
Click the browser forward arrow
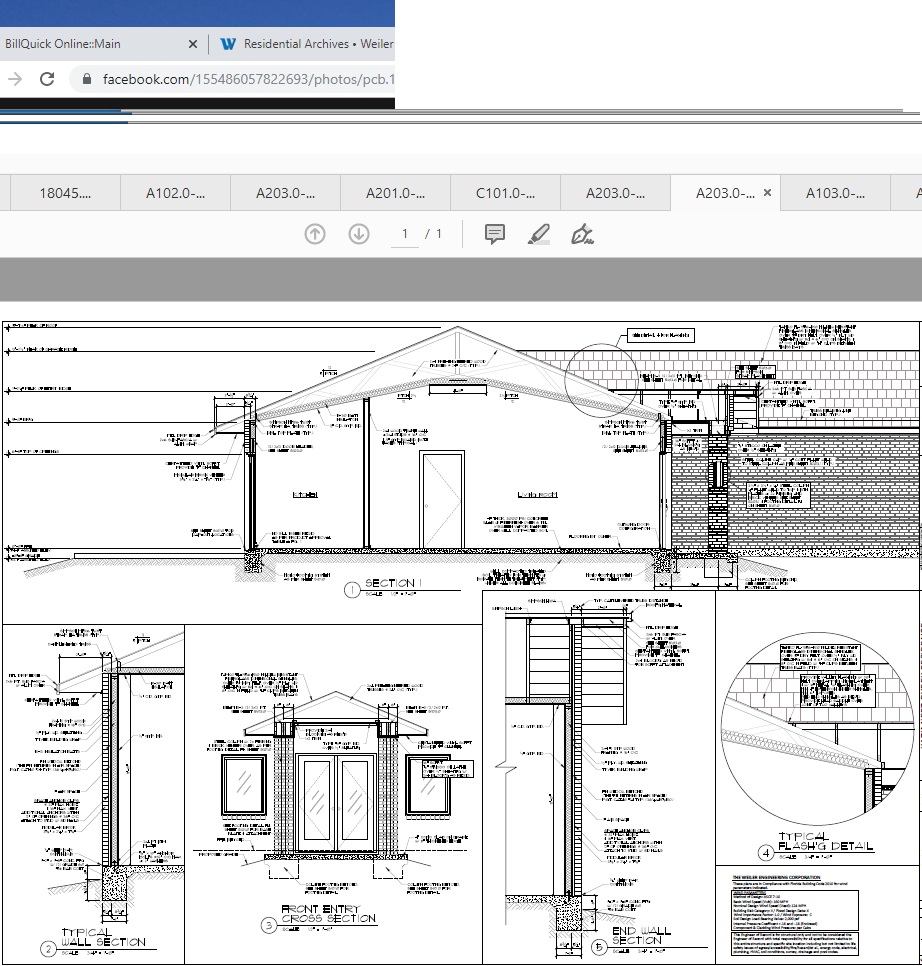point(14,79)
